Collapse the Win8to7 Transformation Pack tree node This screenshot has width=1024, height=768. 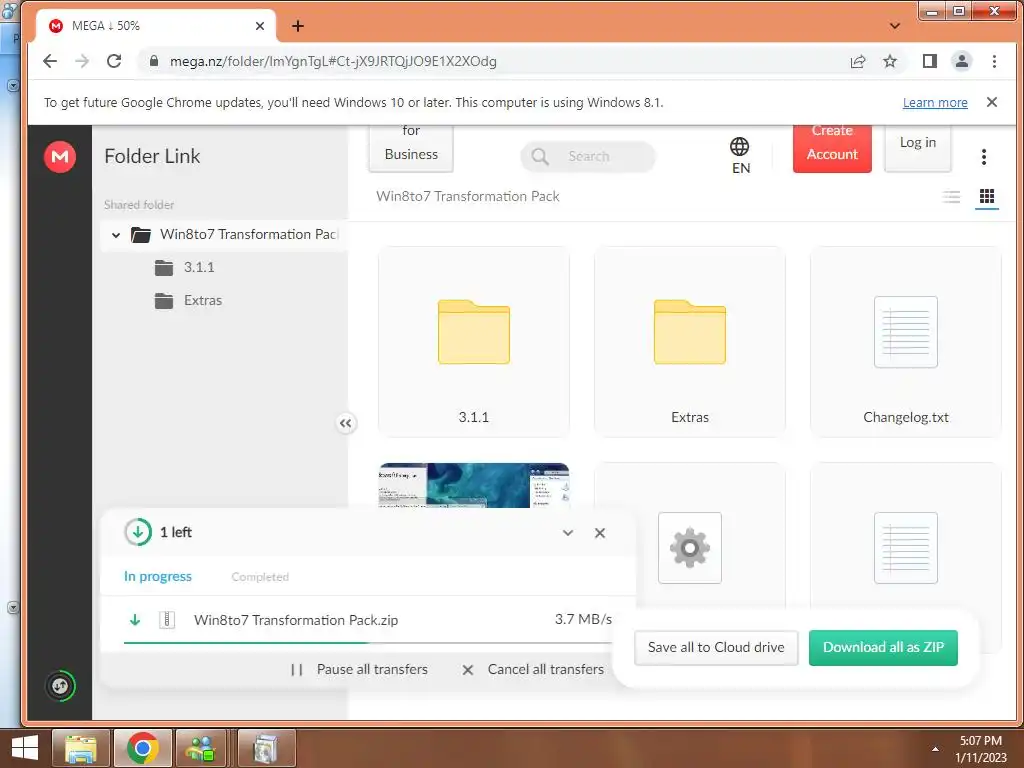coord(116,235)
